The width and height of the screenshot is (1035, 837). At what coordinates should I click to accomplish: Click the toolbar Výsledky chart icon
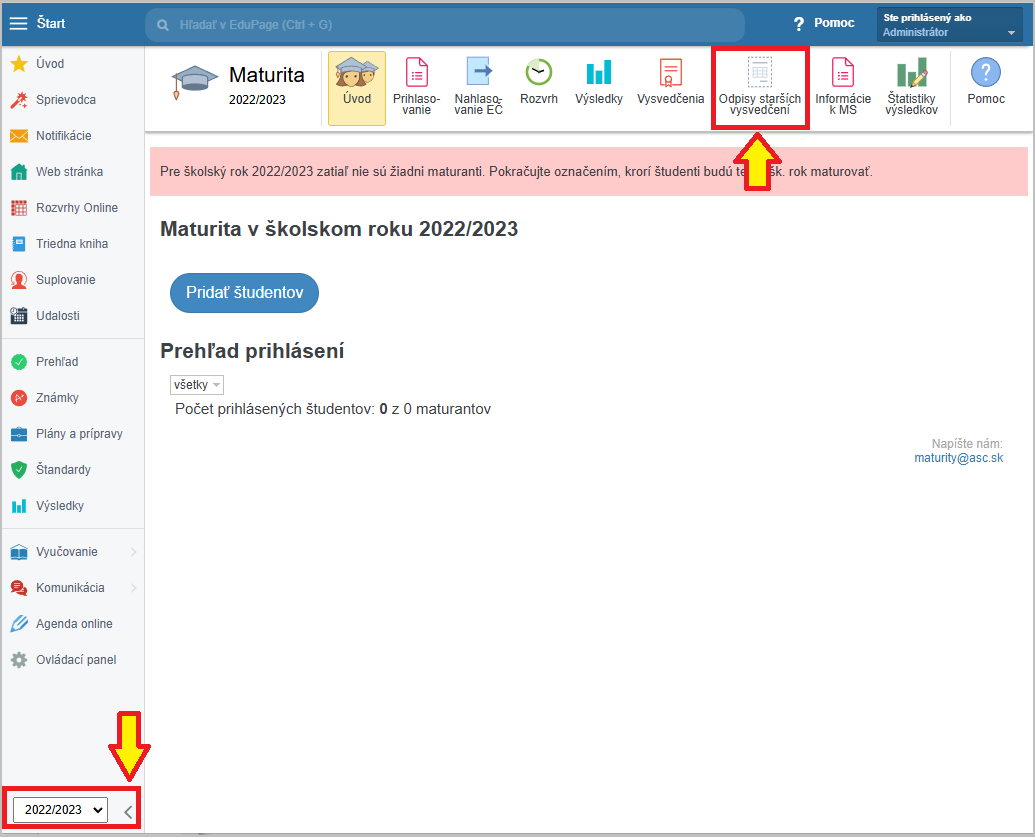[x=599, y=72]
